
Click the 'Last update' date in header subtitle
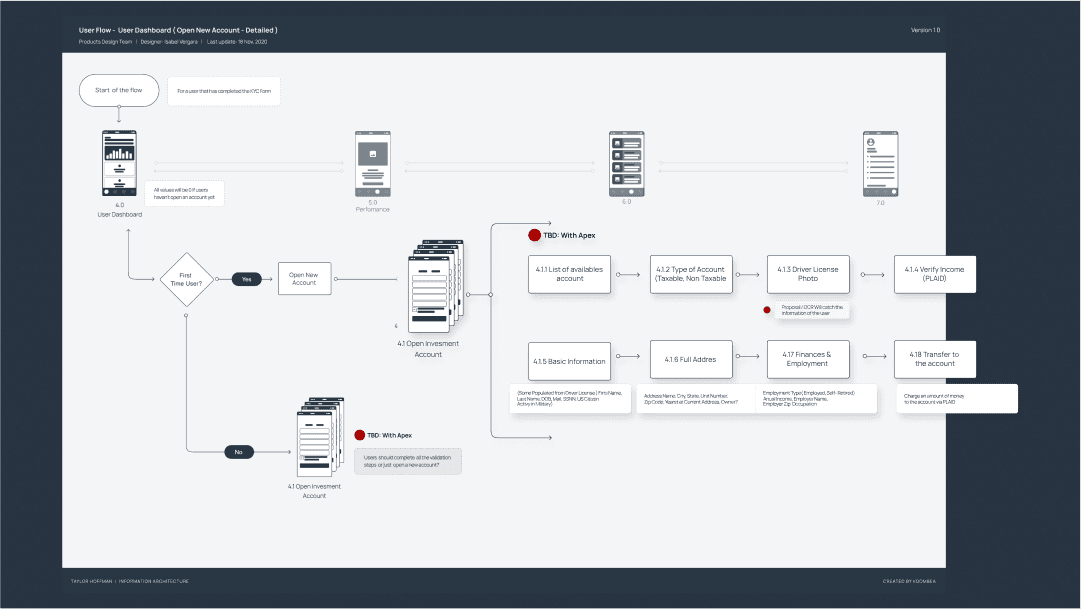click(237, 42)
